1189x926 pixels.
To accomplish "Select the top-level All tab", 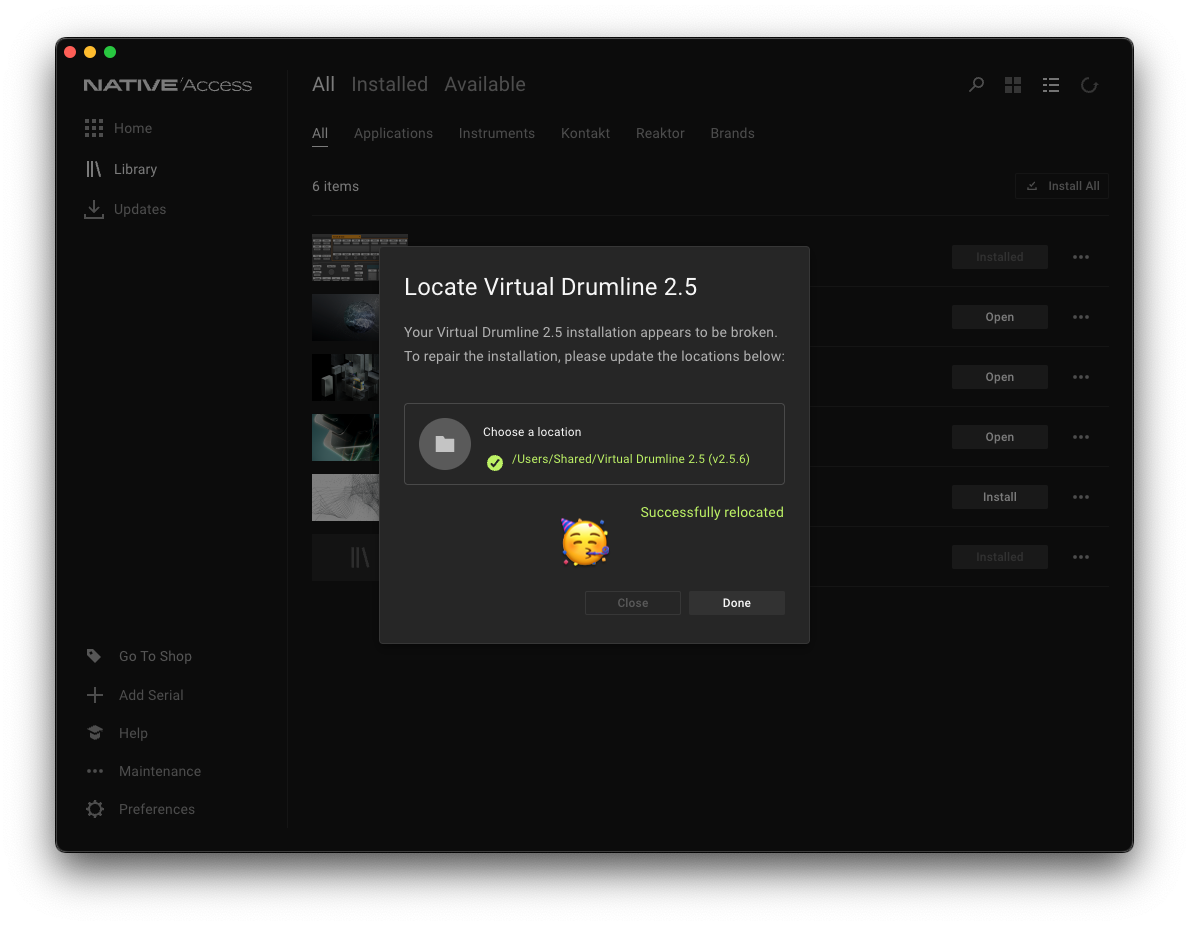I will [323, 84].
